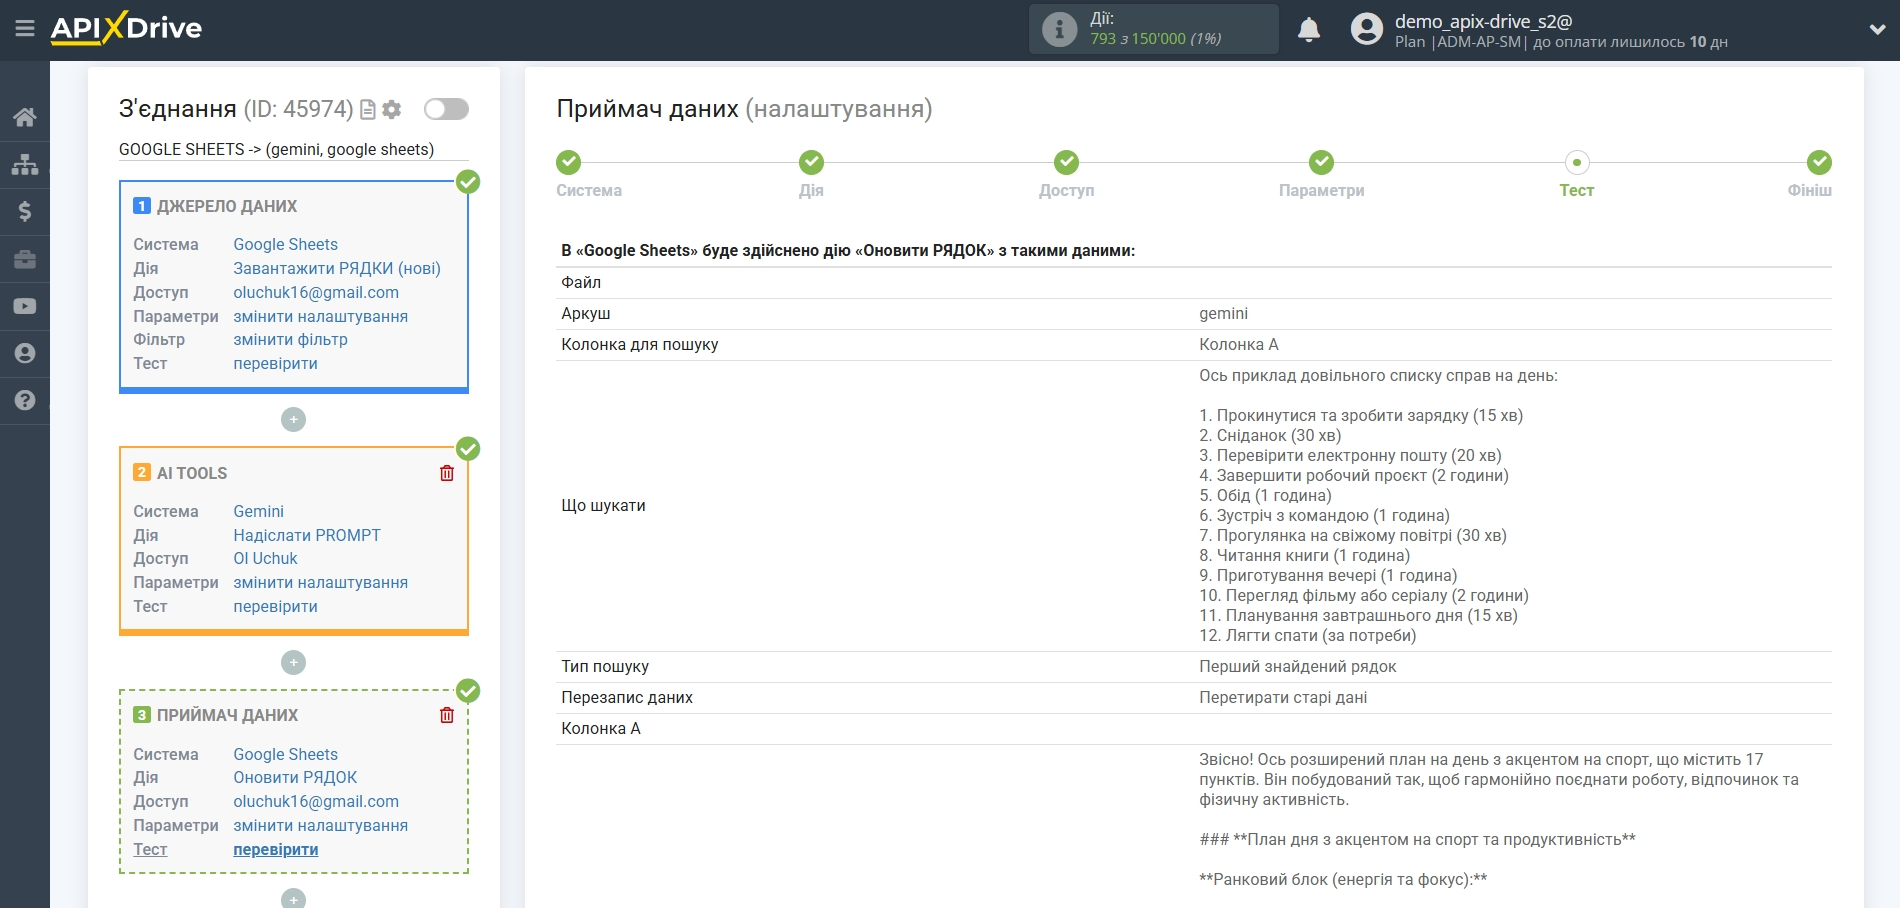Click the Перетирати старі дані value
1900x908 pixels.
(x=1283, y=697)
